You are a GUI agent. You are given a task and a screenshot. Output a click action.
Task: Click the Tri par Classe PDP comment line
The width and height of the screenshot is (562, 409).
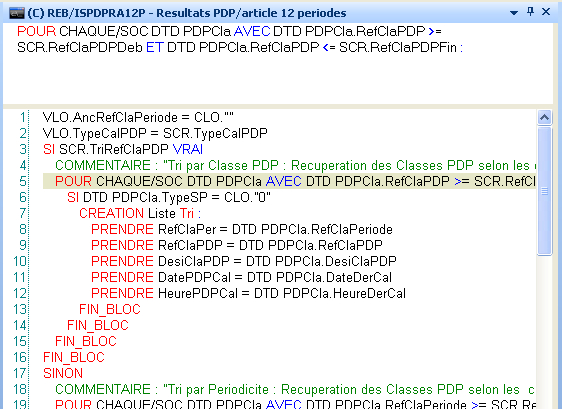295,166
